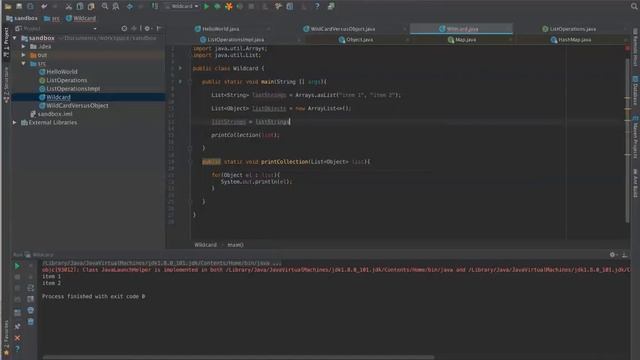Click the Help question mark in toolbar

pos(317,7)
